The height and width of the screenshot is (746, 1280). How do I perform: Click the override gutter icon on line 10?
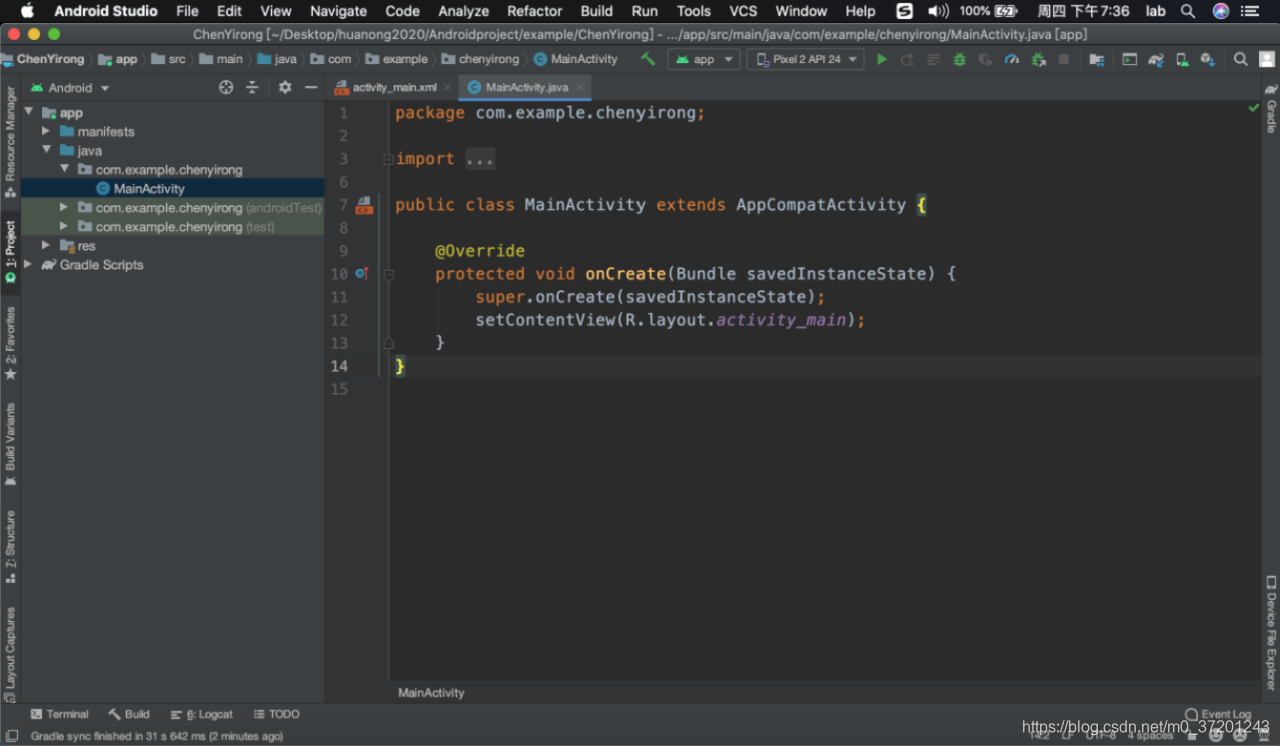(x=362, y=273)
